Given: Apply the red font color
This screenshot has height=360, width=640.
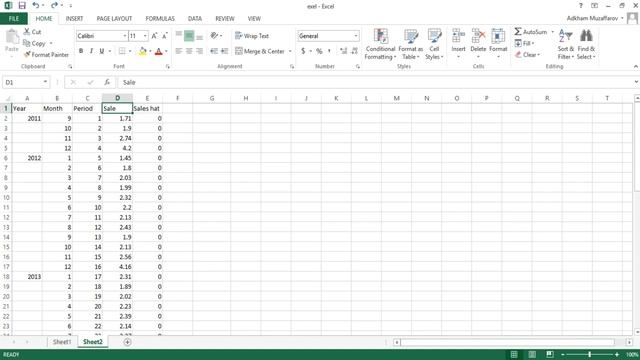Looking at the screenshot, I should [159, 51].
